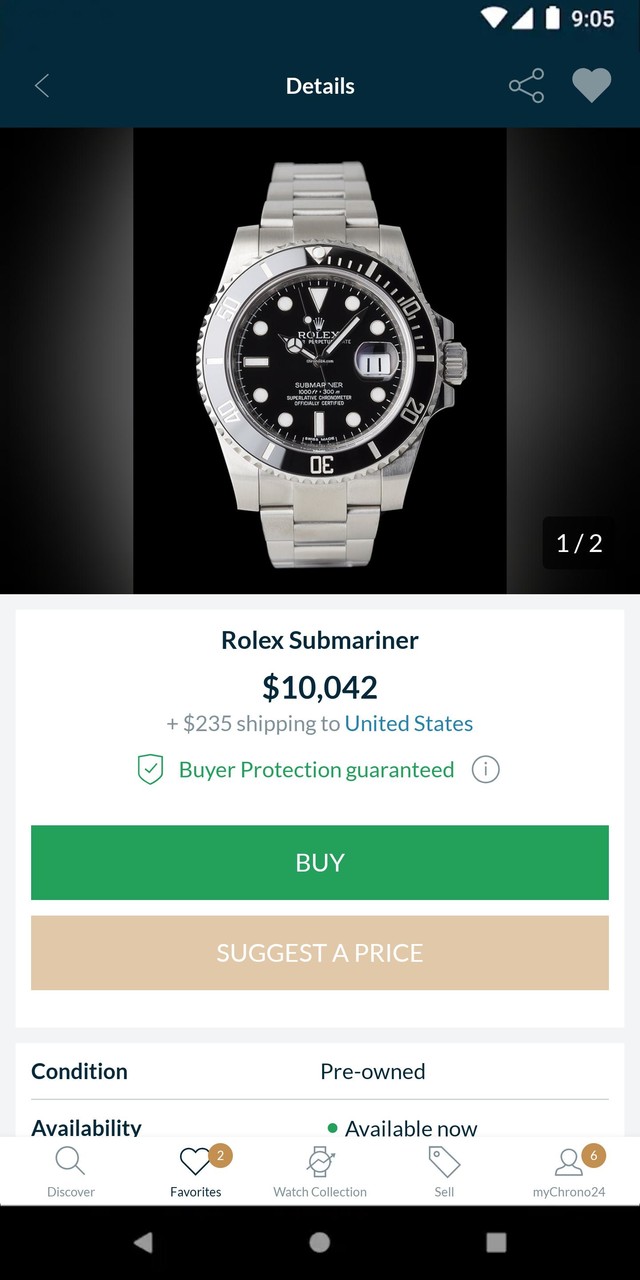This screenshot has width=640, height=1280.
Task: Tap the $10,042 price
Action: click(x=320, y=688)
